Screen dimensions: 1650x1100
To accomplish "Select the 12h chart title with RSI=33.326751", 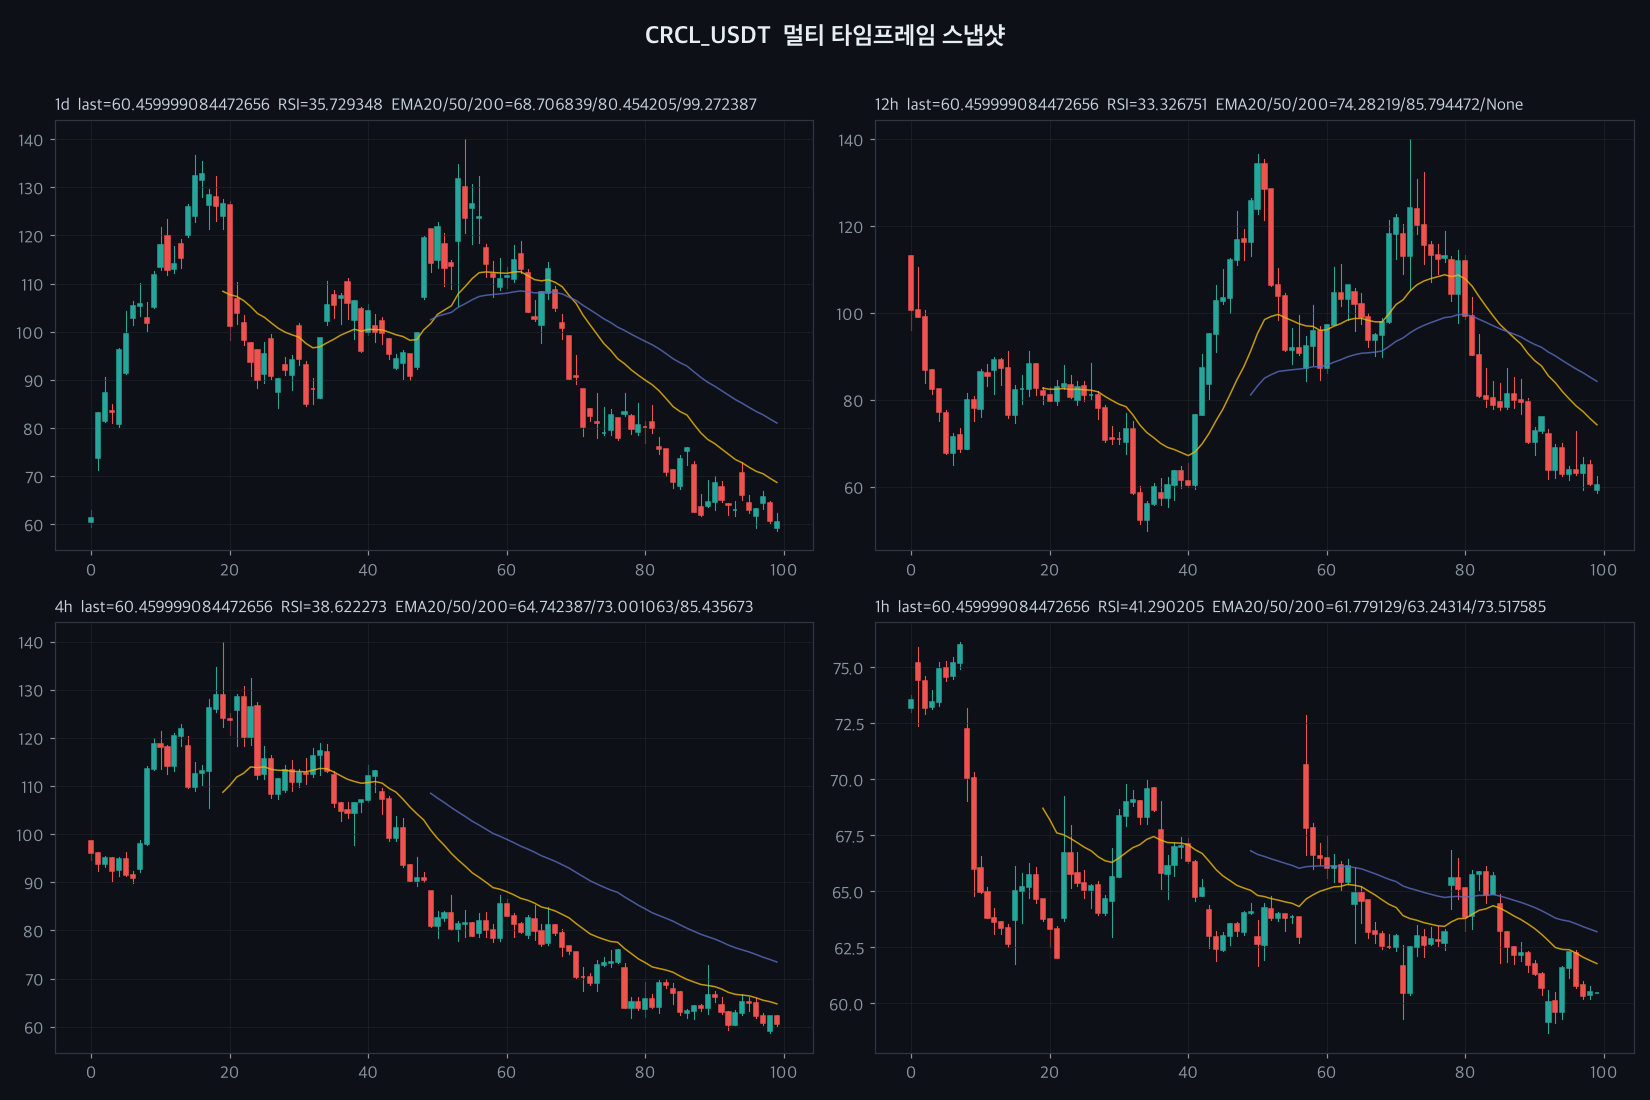I will coord(1199,104).
